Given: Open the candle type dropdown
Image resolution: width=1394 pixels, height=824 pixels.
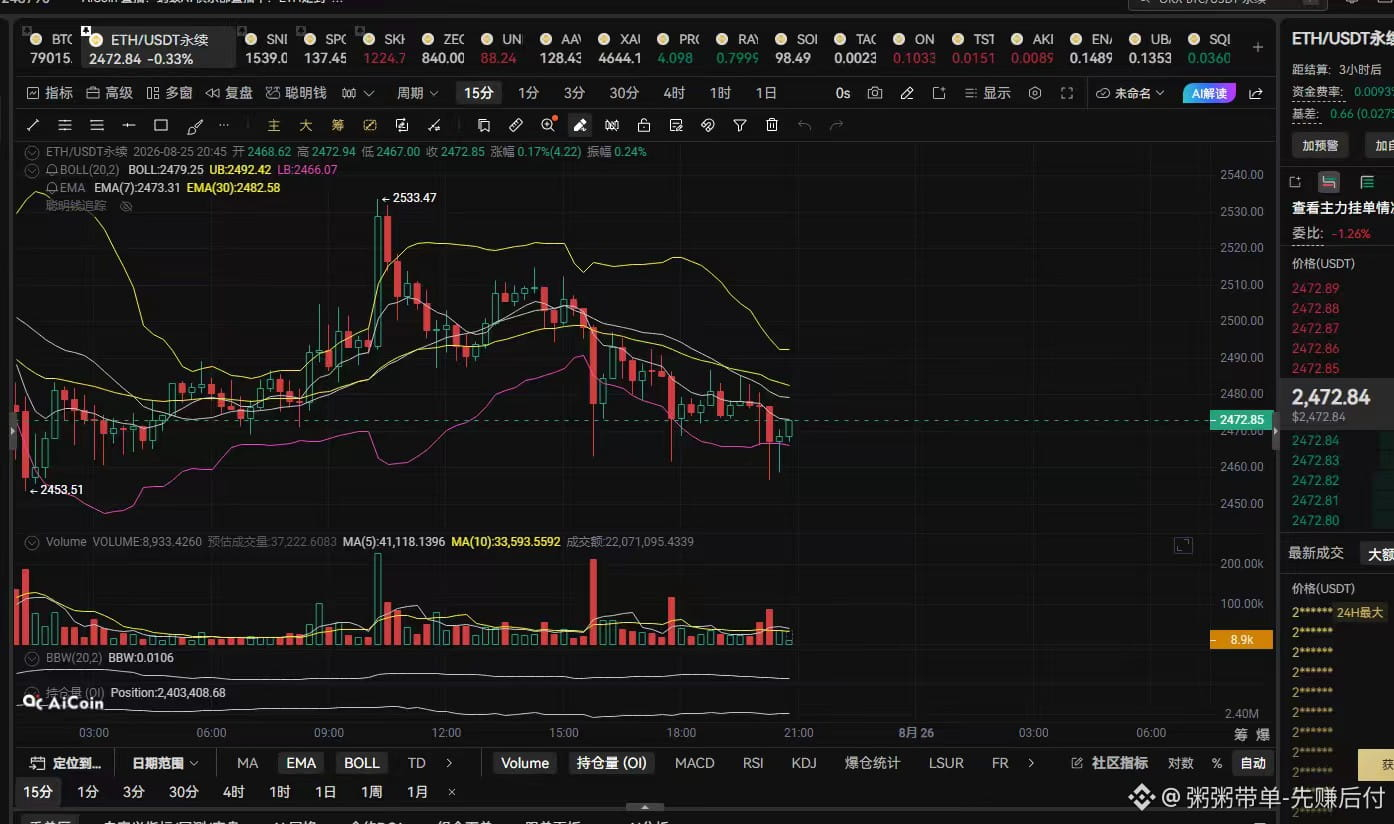Looking at the screenshot, I should pyautogui.click(x=358, y=93).
